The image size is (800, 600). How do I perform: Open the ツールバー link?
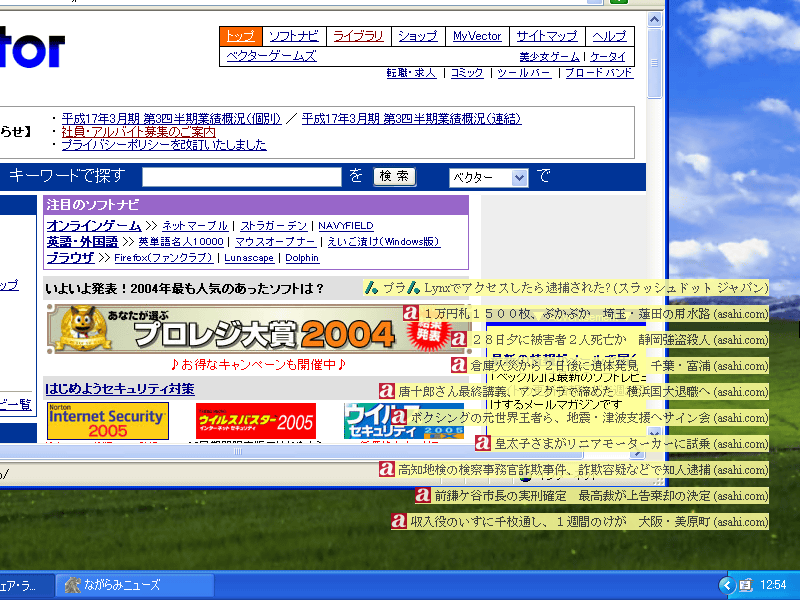pyautogui.click(x=524, y=73)
